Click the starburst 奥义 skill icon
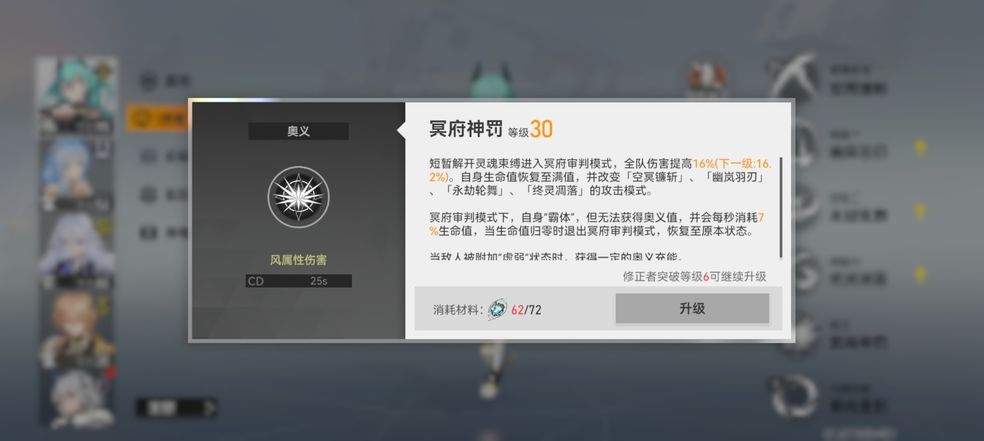Viewport: 984px width, 441px height. [298, 197]
